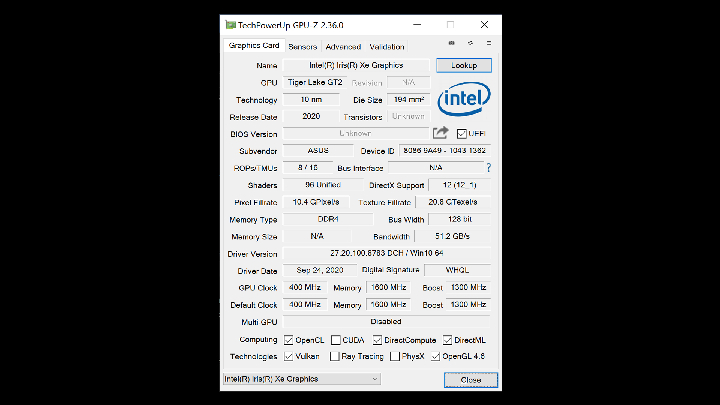
Task: Click the refresh icon in the header
Action: pyautogui.click(x=470, y=43)
